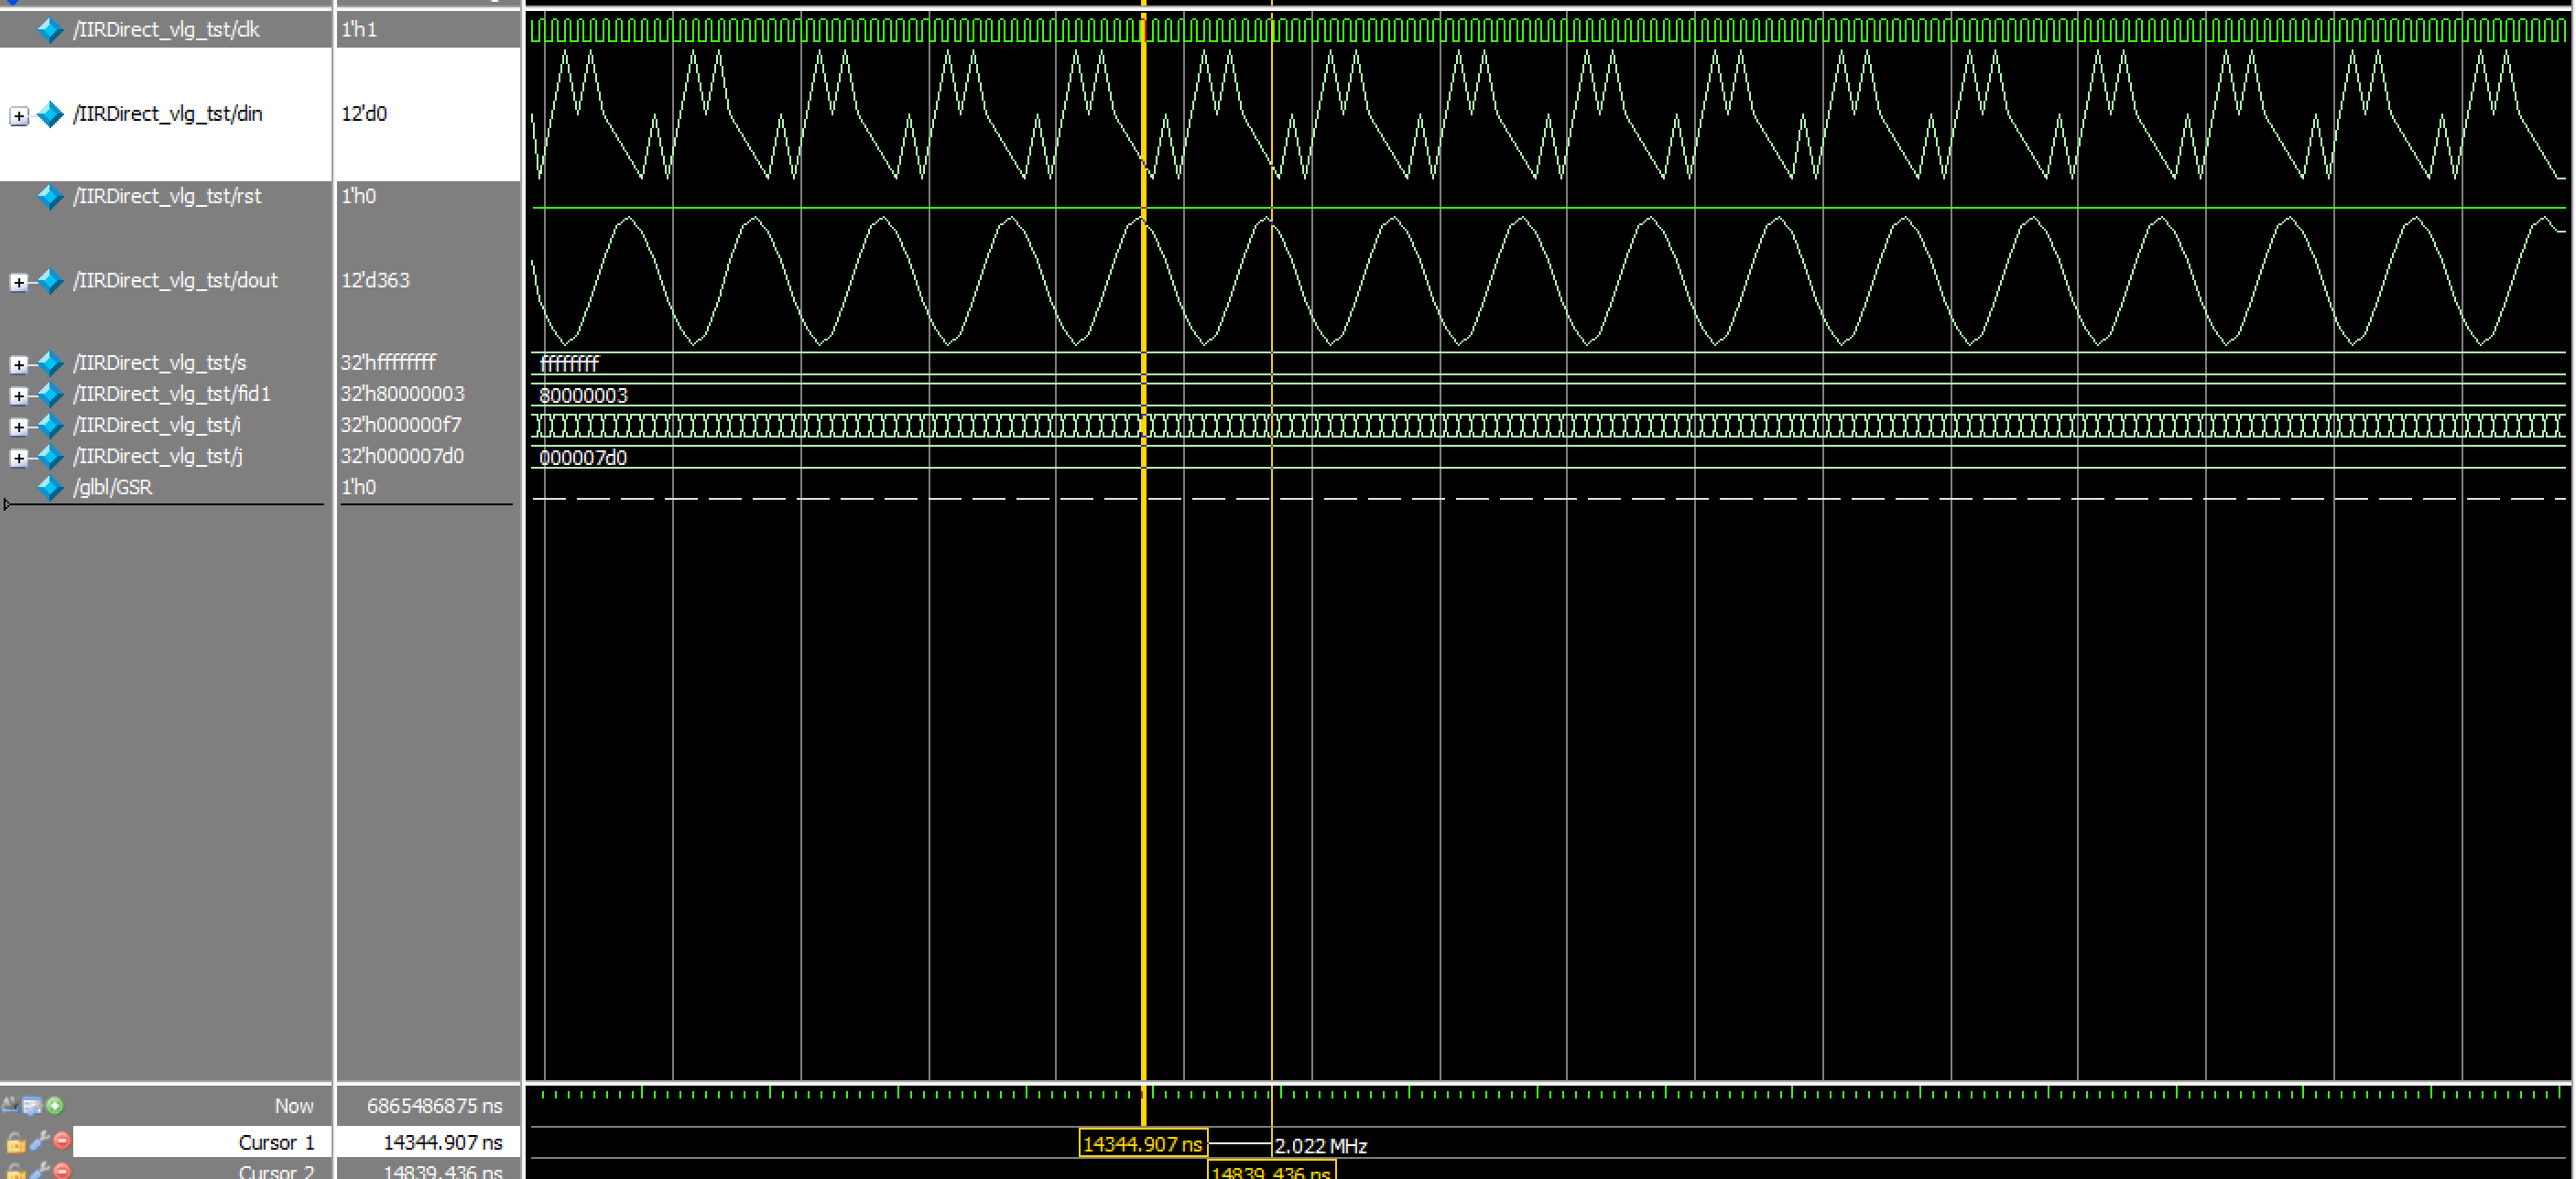Screen dimensions: 2576x1179
Task: Delete Cursor 2 with the red minus icon
Action: tap(62, 1171)
